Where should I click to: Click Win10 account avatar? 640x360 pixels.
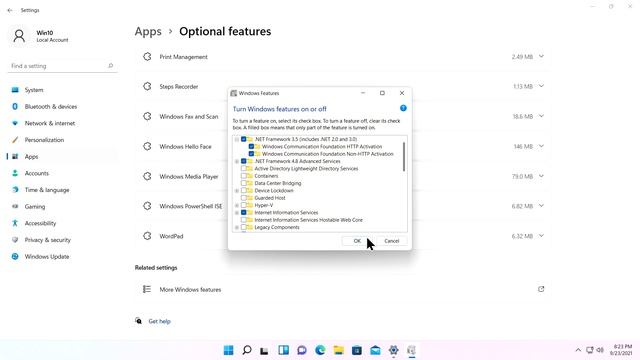(x=19, y=36)
